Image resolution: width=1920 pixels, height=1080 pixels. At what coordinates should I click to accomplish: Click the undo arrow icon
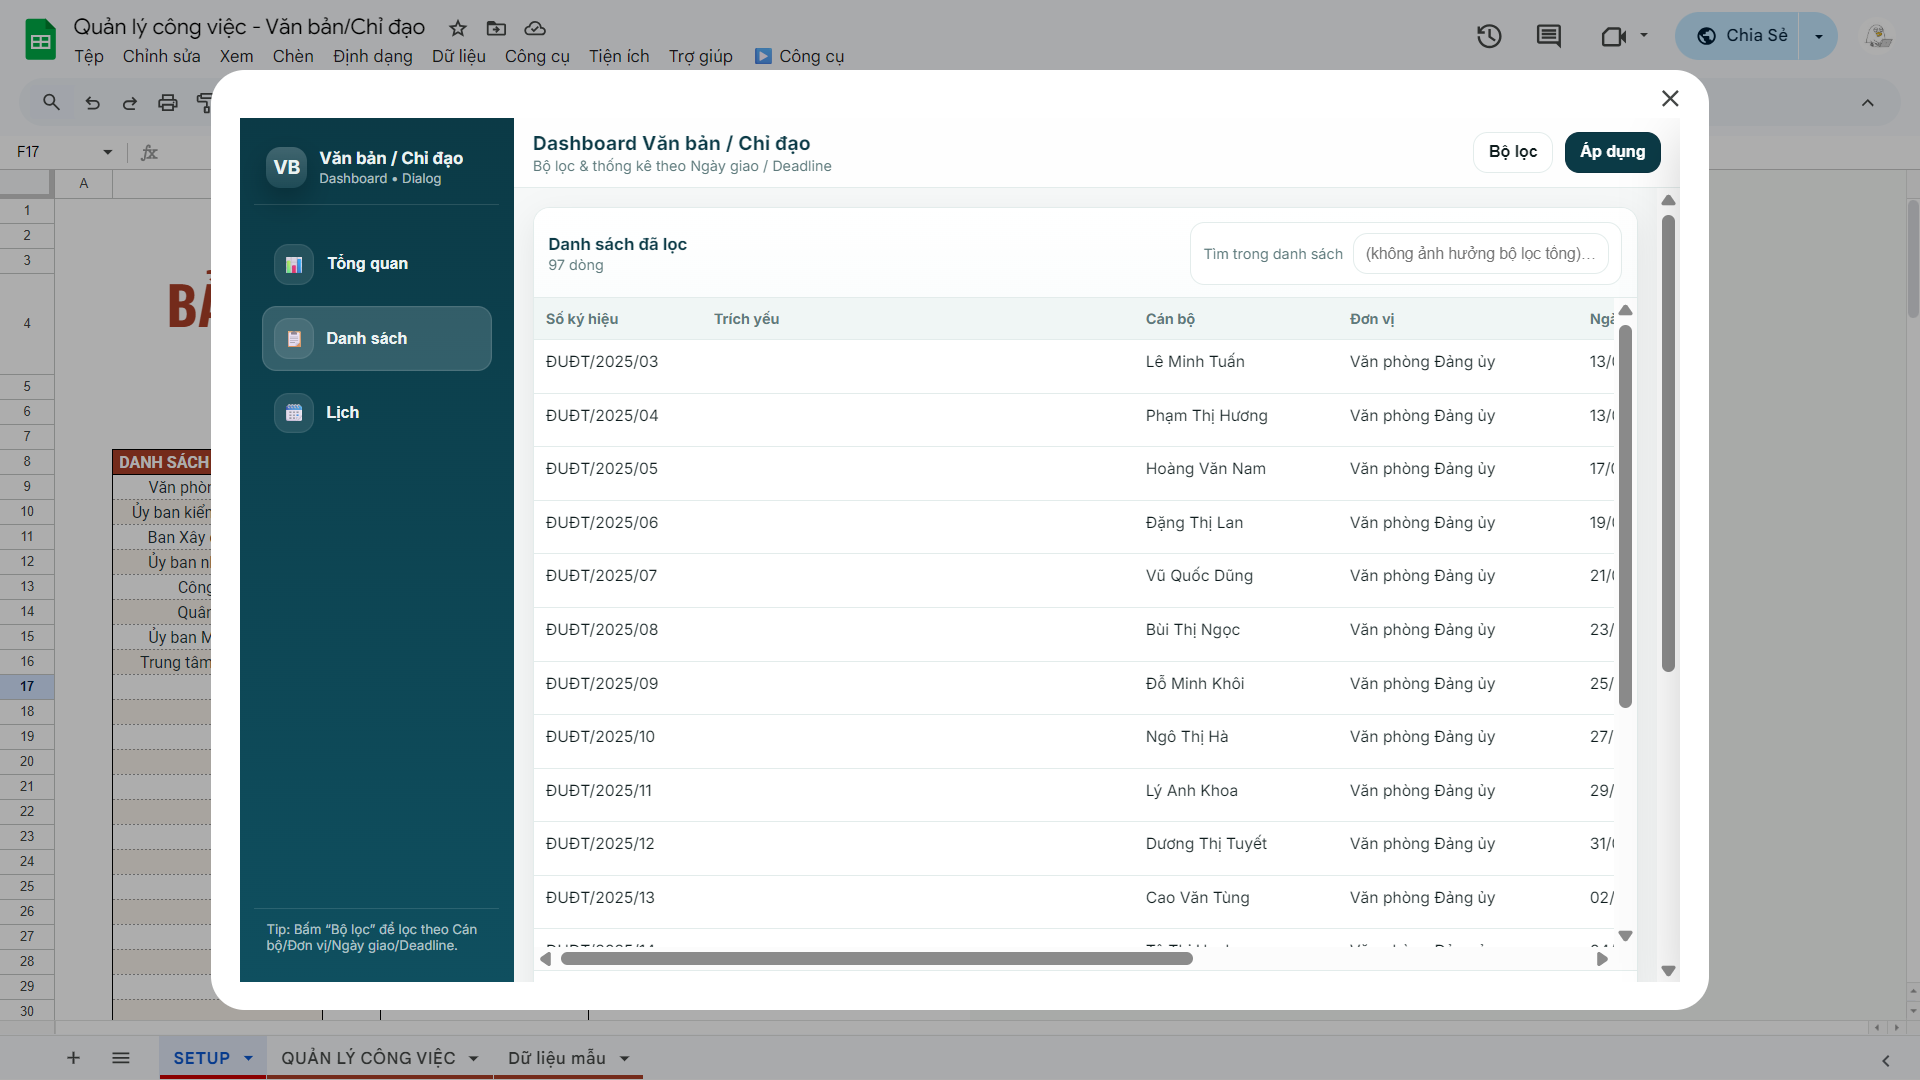coord(92,102)
